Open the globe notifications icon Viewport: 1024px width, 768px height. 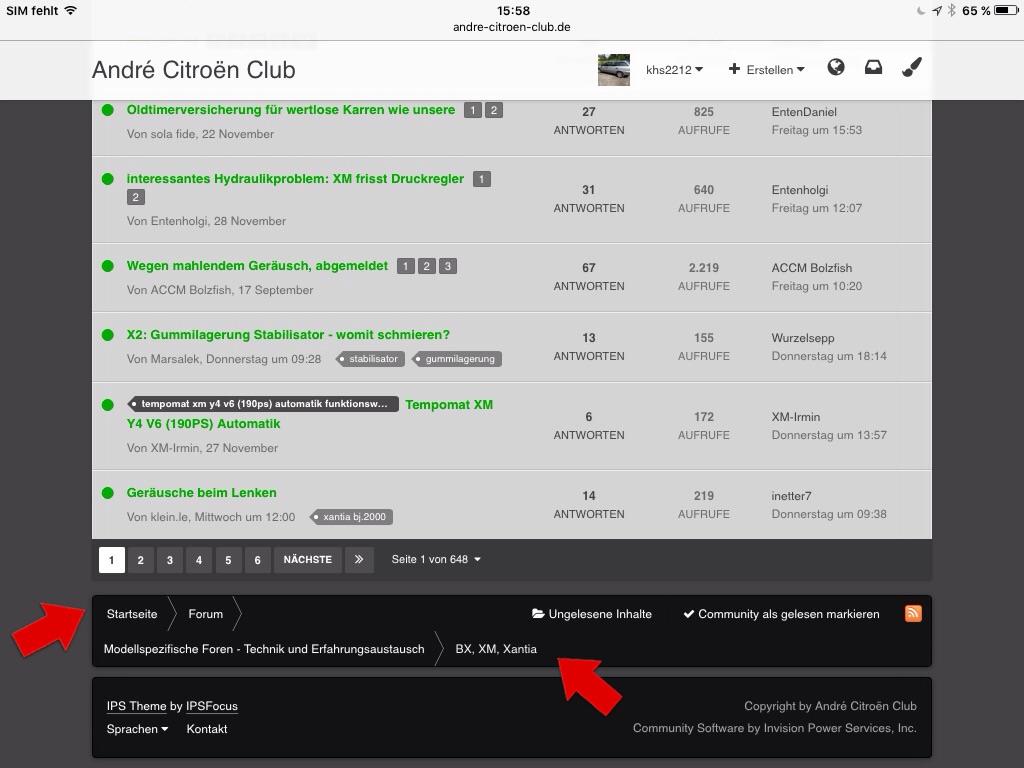coord(835,67)
